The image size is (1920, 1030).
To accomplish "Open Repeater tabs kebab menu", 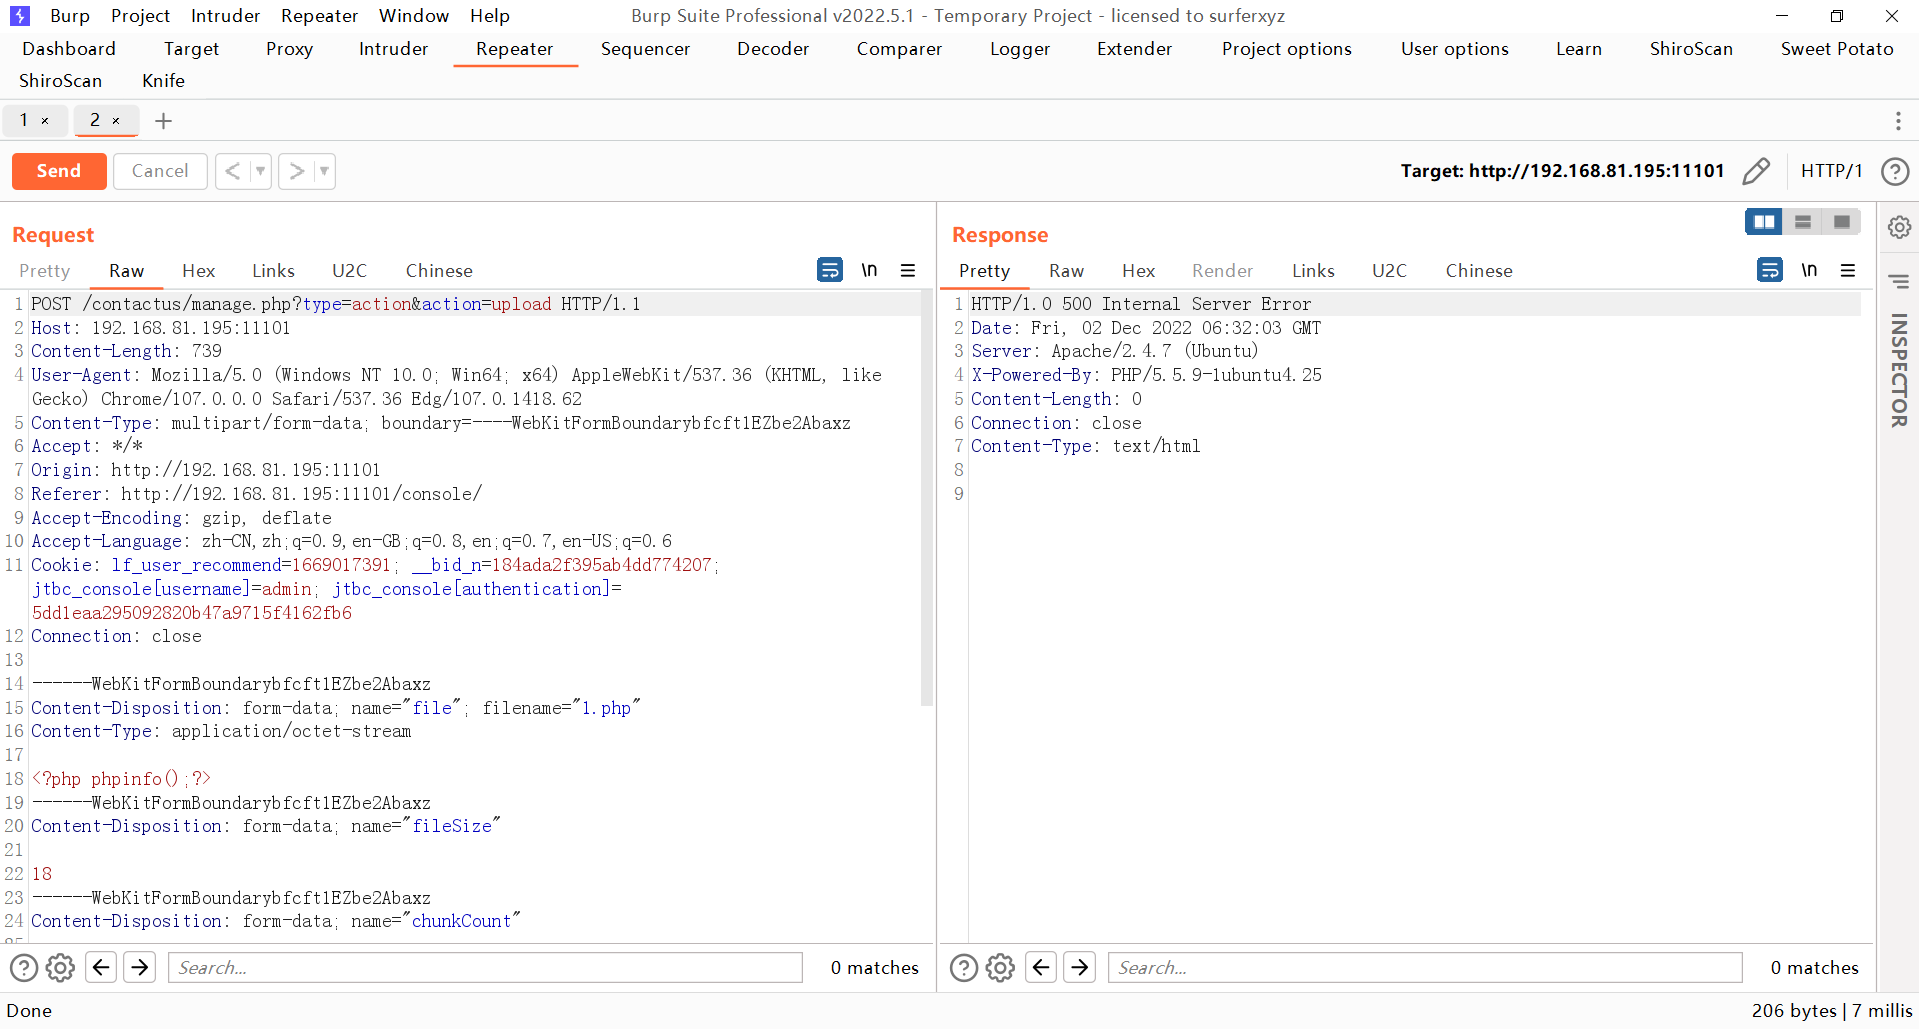I will pyautogui.click(x=1898, y=121).
